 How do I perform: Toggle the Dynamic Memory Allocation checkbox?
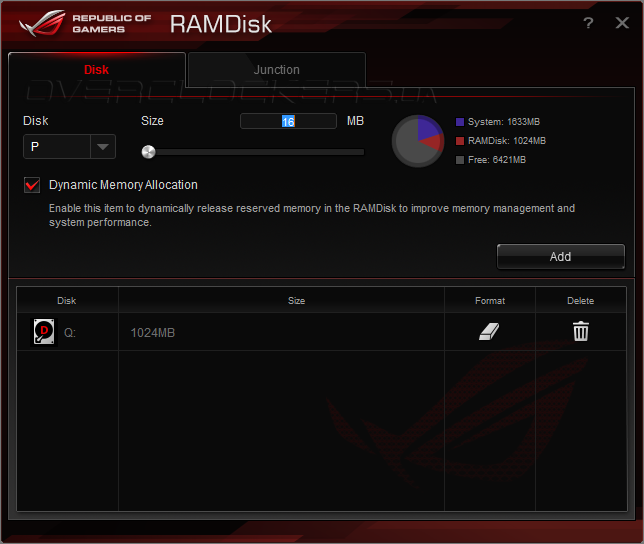click(x=32, y=185)
